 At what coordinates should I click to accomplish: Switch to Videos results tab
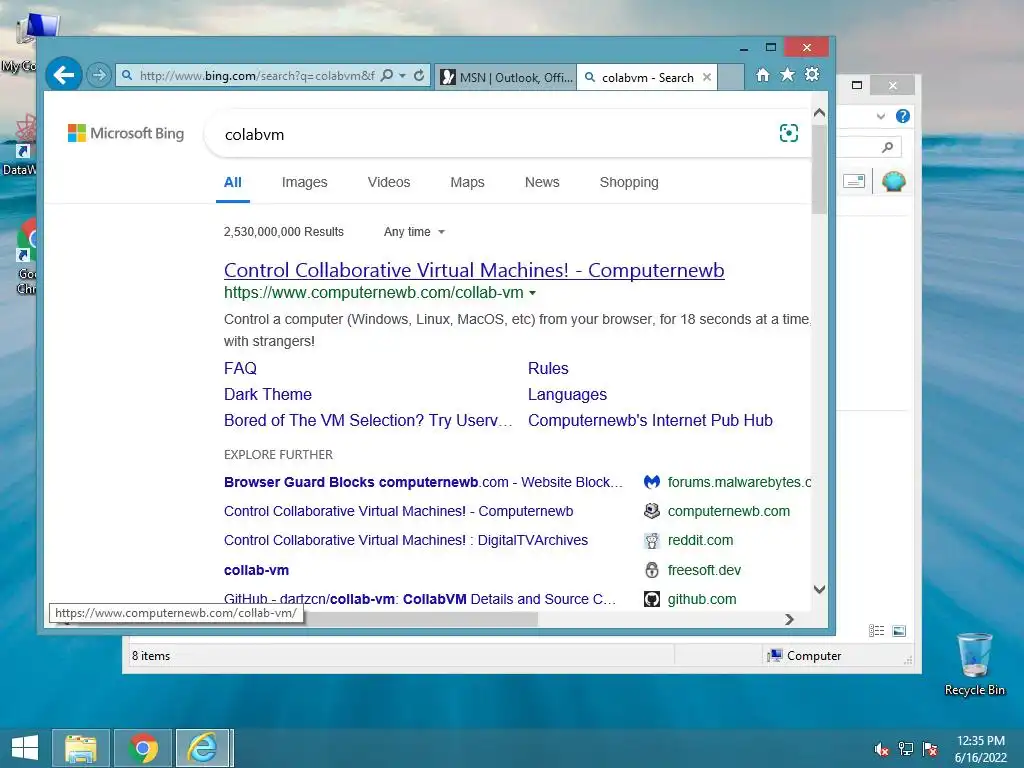(389, 182)
